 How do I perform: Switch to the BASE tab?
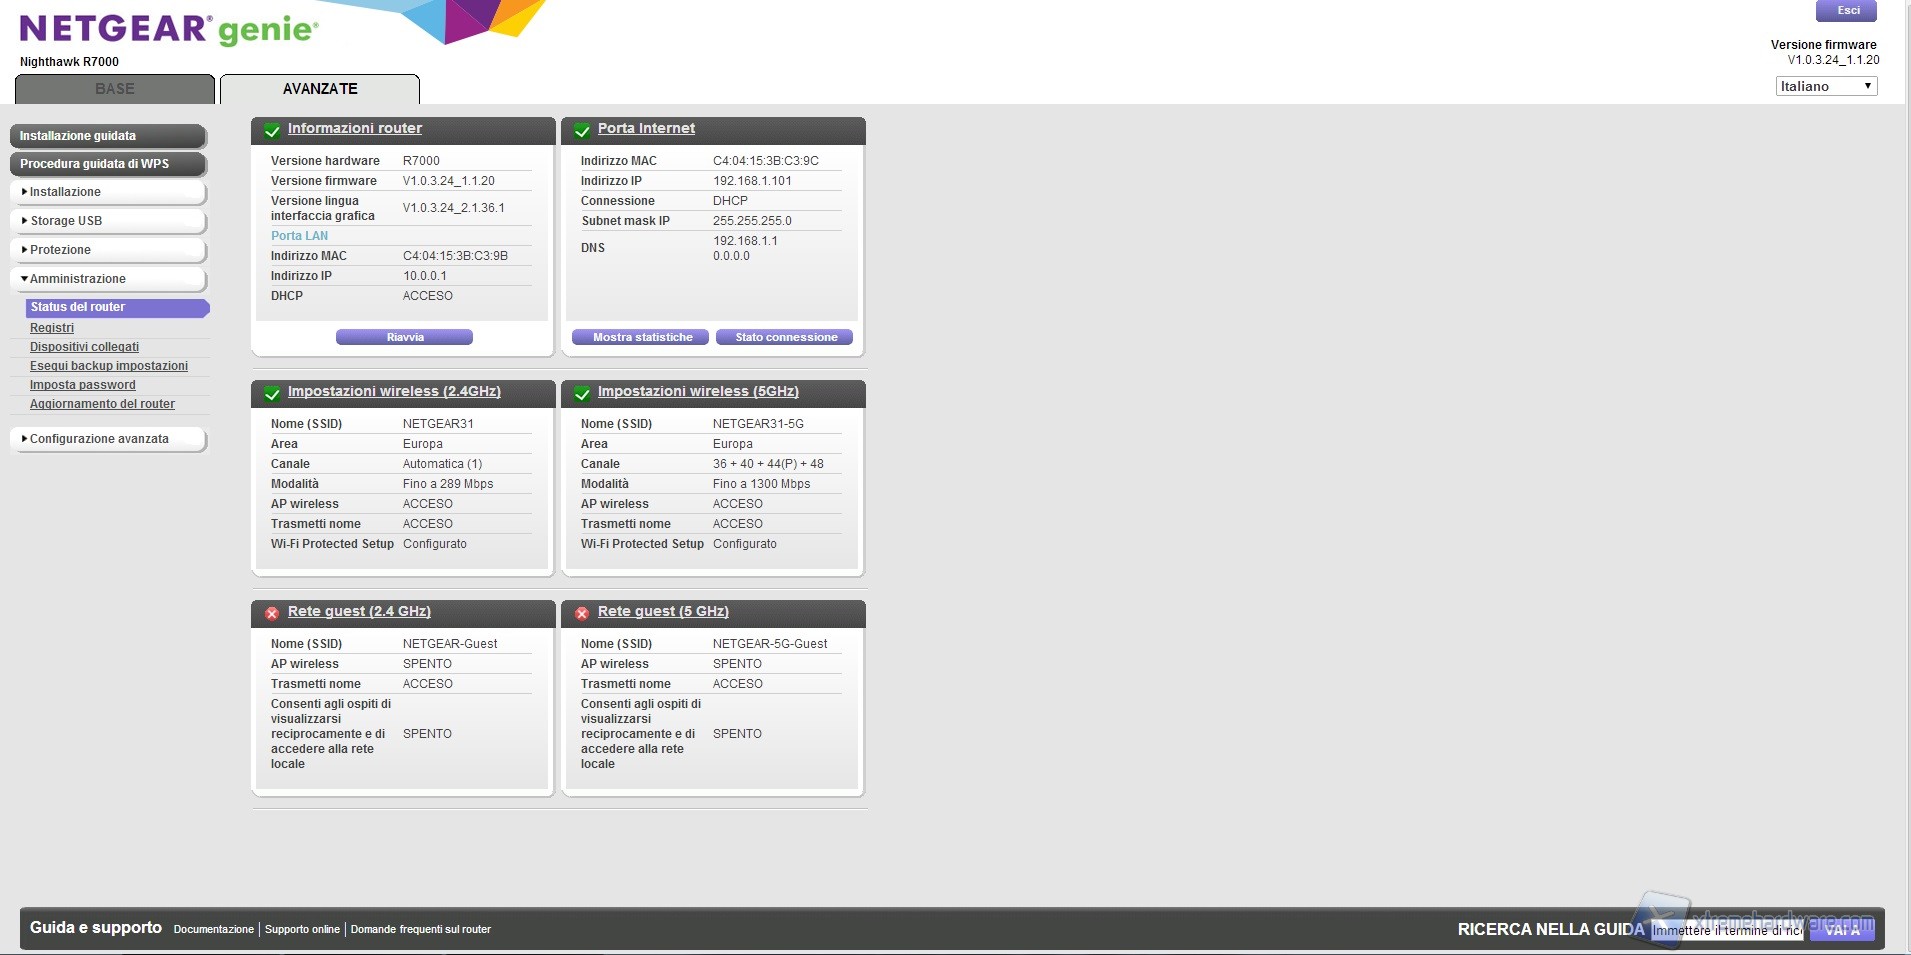pos(115,89)
